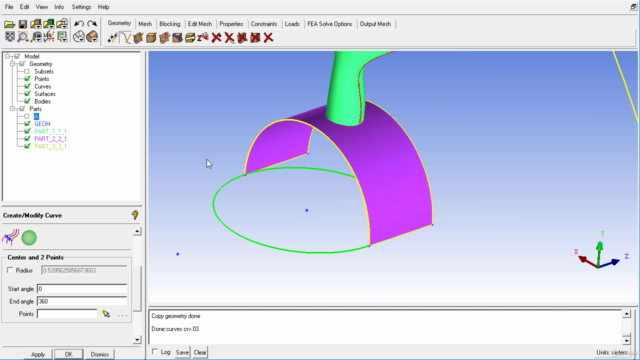Open the Blocking file menu icon
The width and height of the screenshot is (640, 360).
pyautogui.click(x=62, y=24)
